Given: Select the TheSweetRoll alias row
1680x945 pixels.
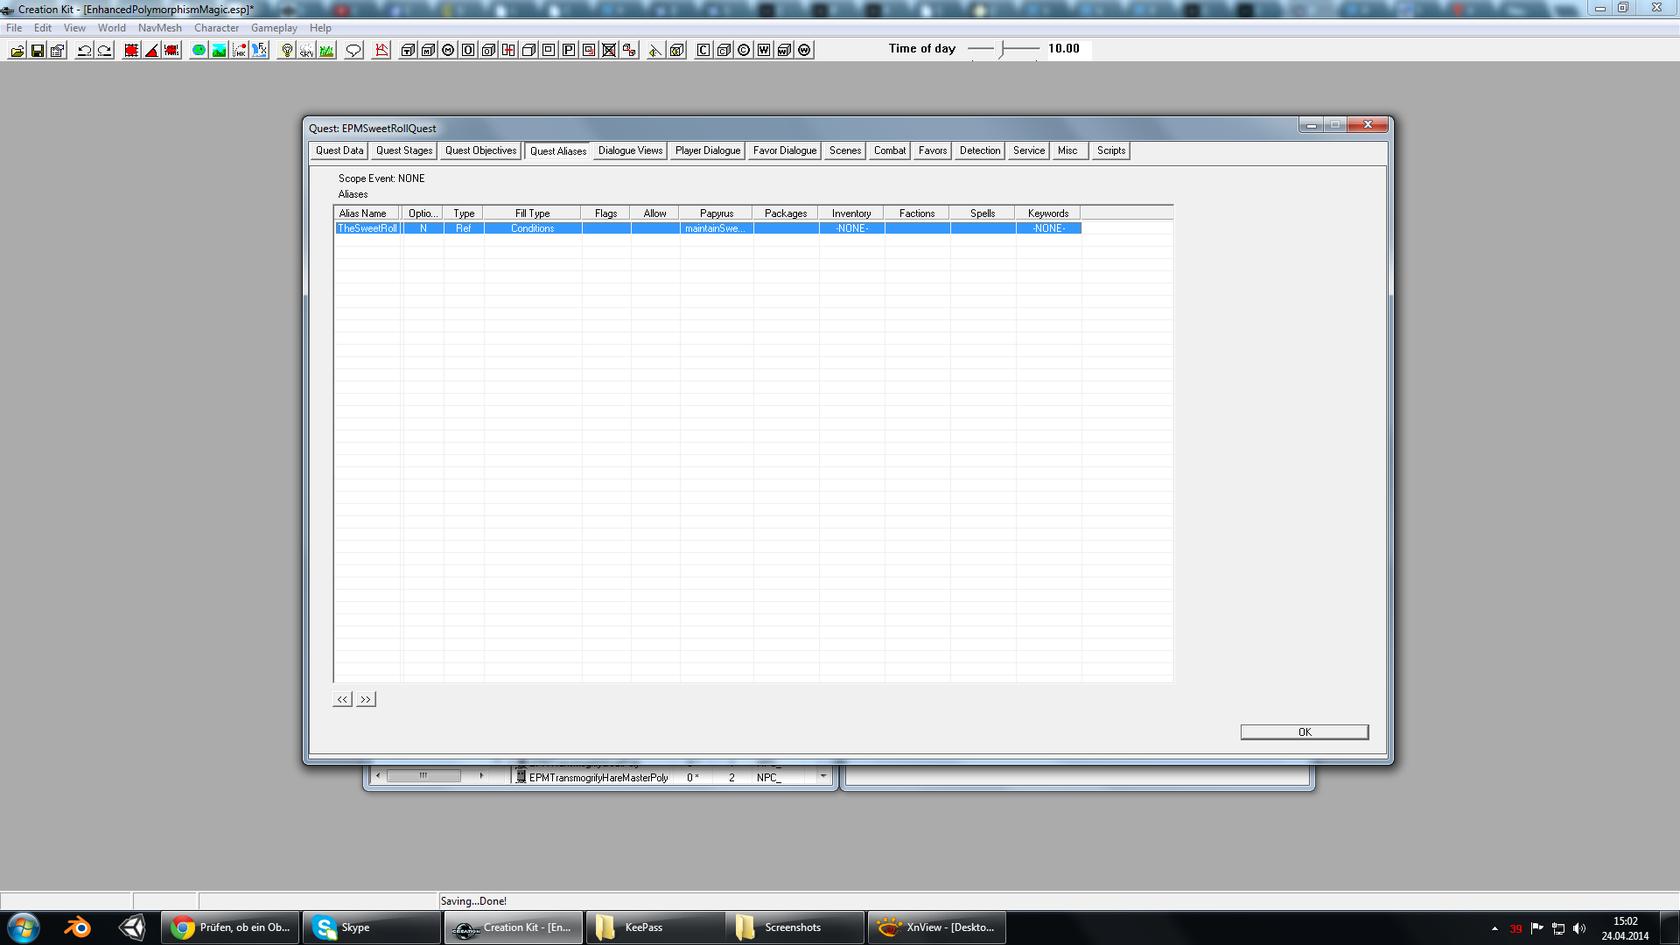Looking at the screenshot, I should point(368,229).
